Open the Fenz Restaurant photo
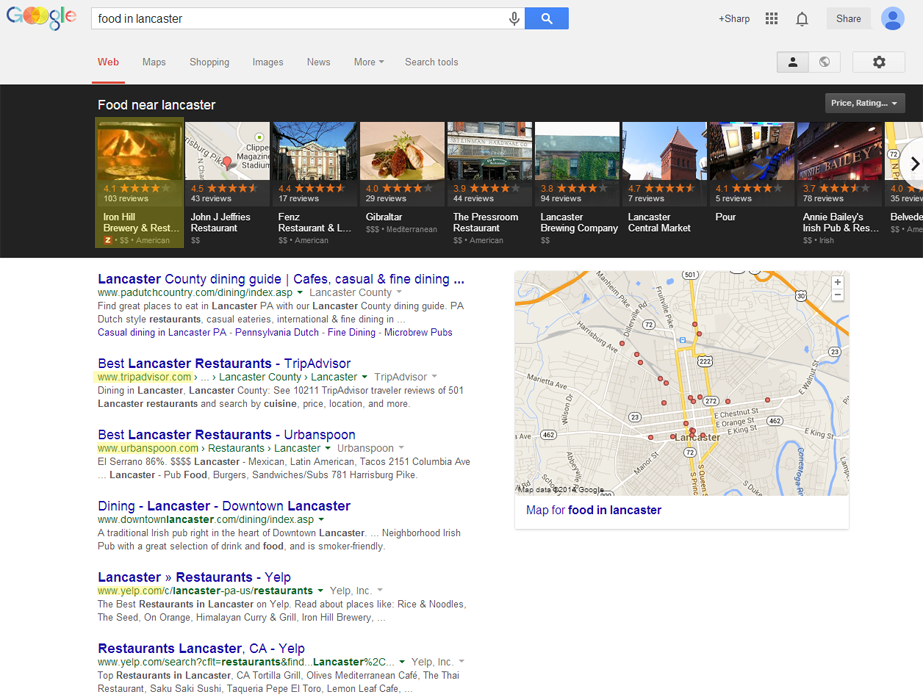Viewport: 923px width, 700px height. tap(315, 151)
